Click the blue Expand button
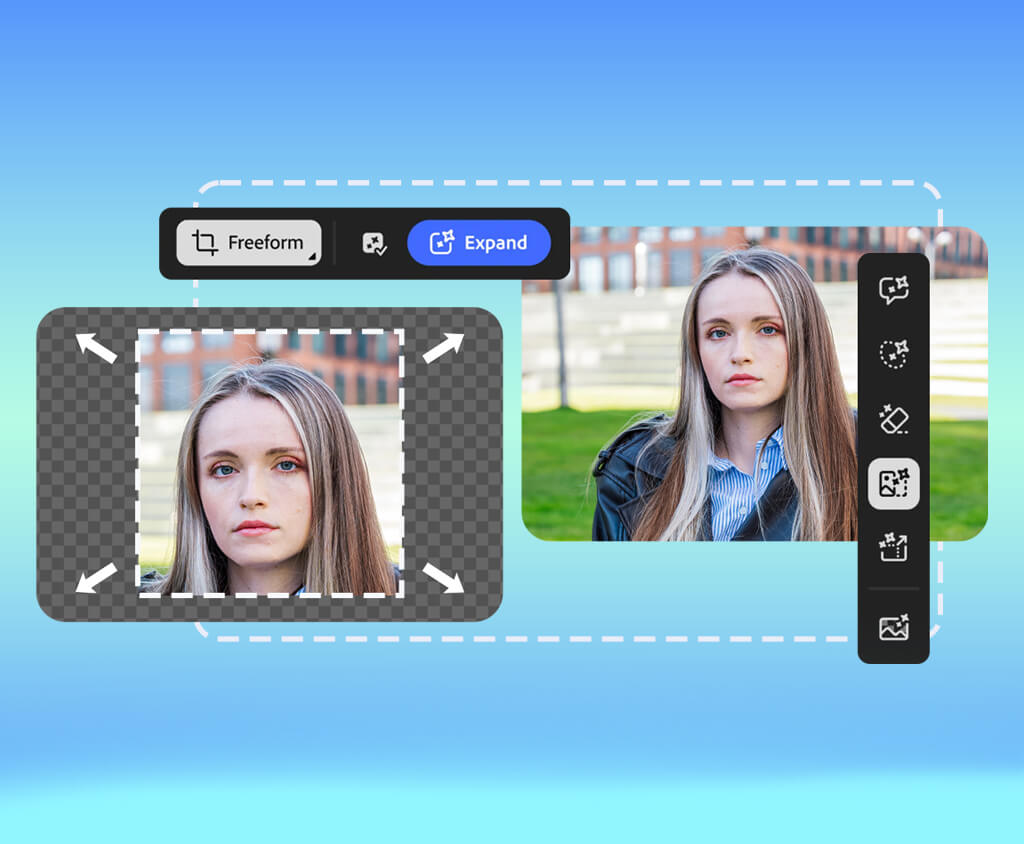The image size is (1024, 844). click(x=479, y=243)
